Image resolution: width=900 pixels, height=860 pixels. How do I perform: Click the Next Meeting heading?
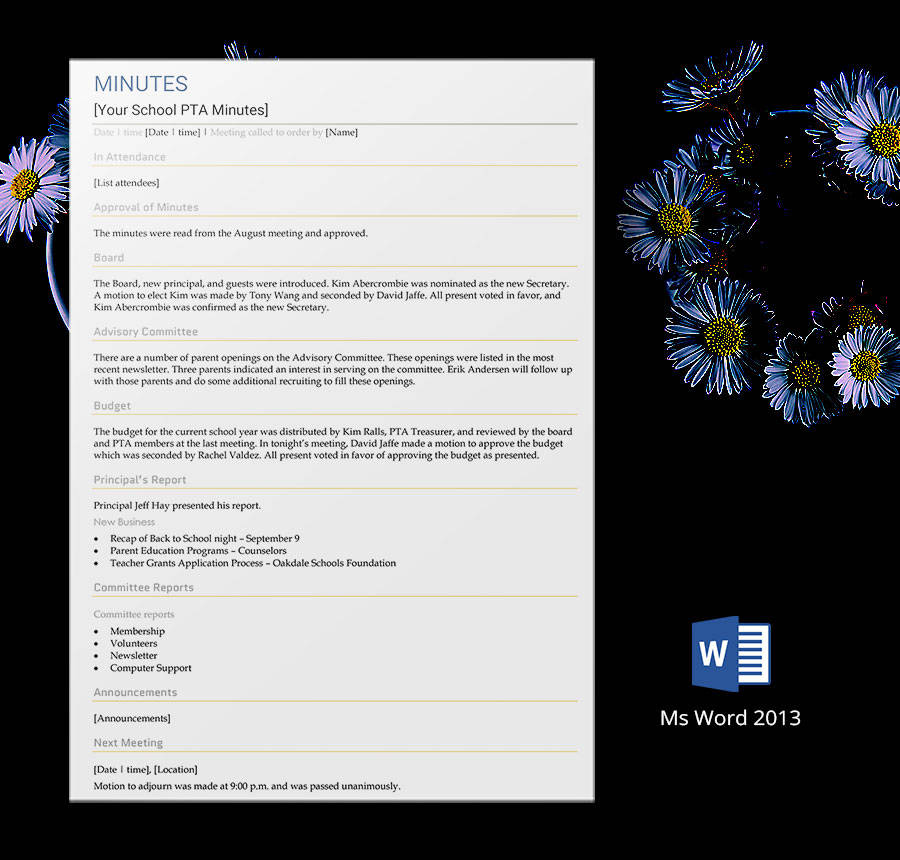(128, 743)
